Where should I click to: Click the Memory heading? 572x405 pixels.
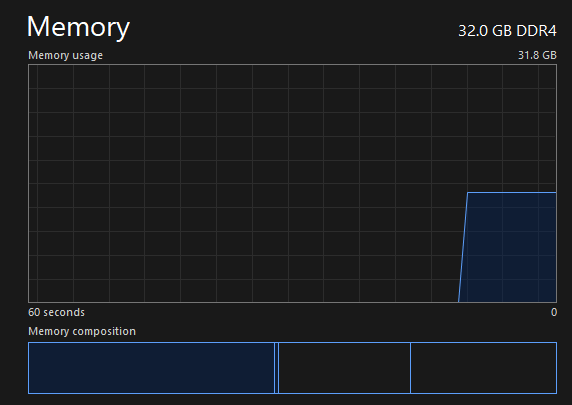coord(78,27)
